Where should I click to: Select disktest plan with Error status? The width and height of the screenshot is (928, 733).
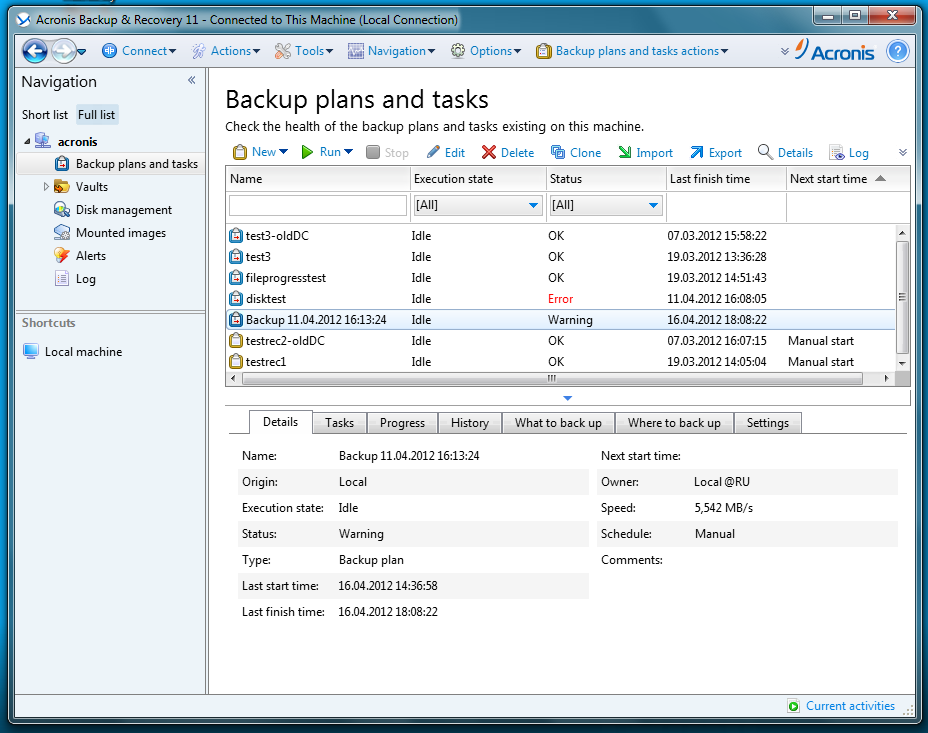560,299
